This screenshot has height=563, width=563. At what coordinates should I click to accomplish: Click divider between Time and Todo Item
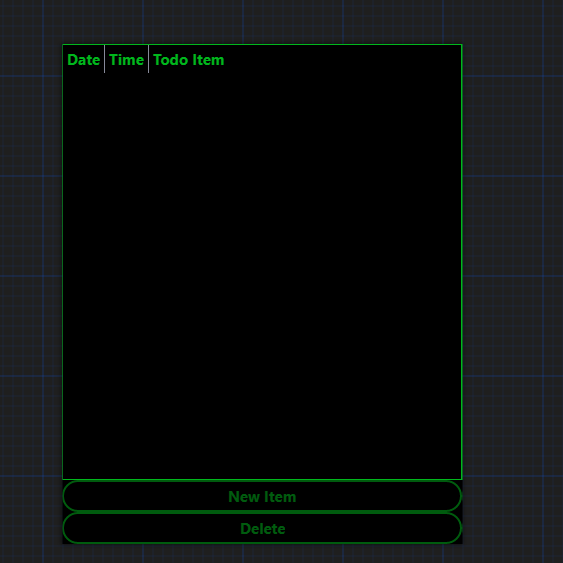148,59
